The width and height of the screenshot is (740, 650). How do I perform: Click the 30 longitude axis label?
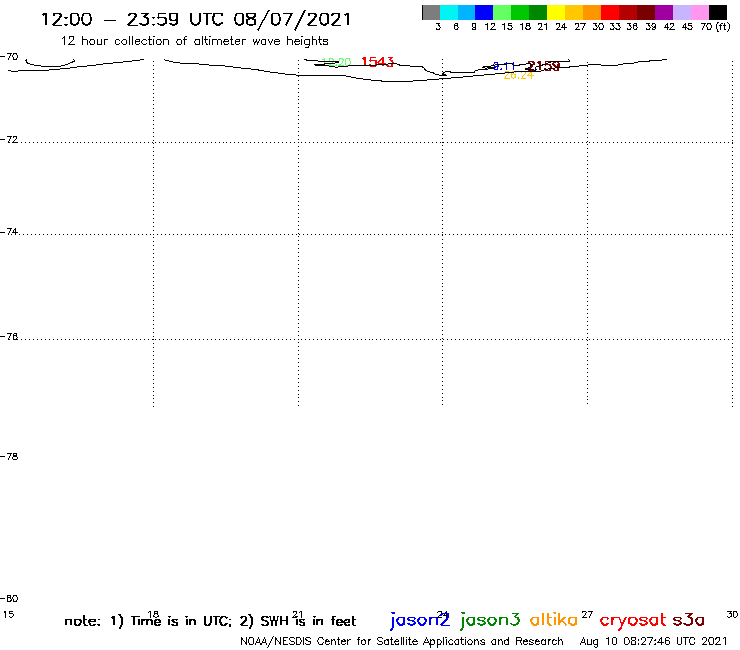click(x=732, y=615)
